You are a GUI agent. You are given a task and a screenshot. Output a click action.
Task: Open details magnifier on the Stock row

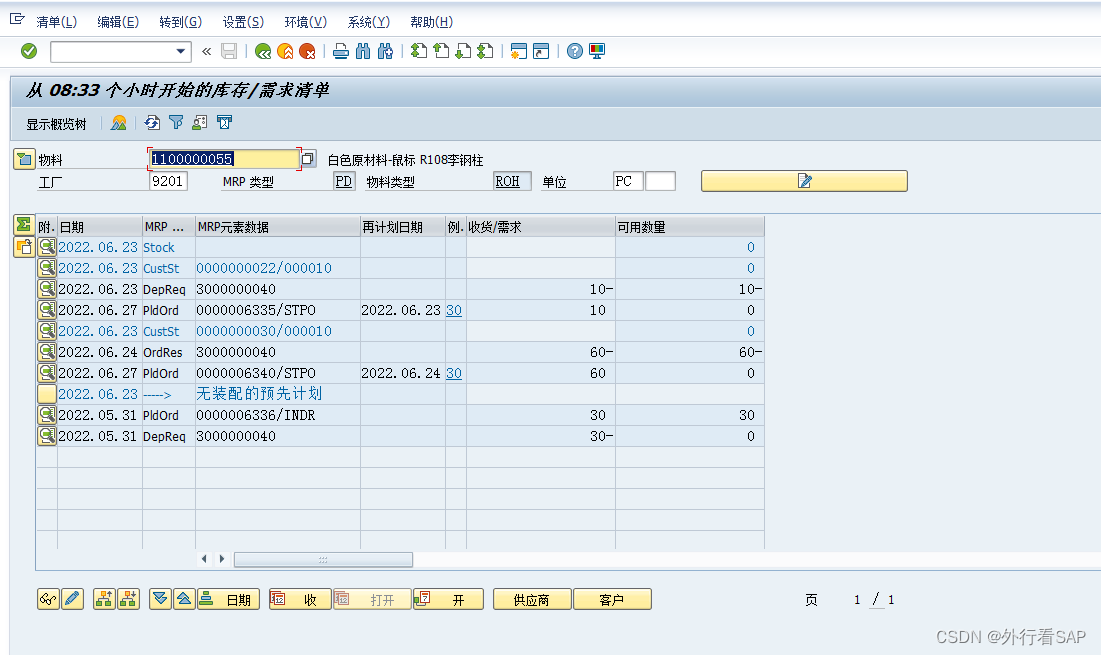[x=46, y=247]
